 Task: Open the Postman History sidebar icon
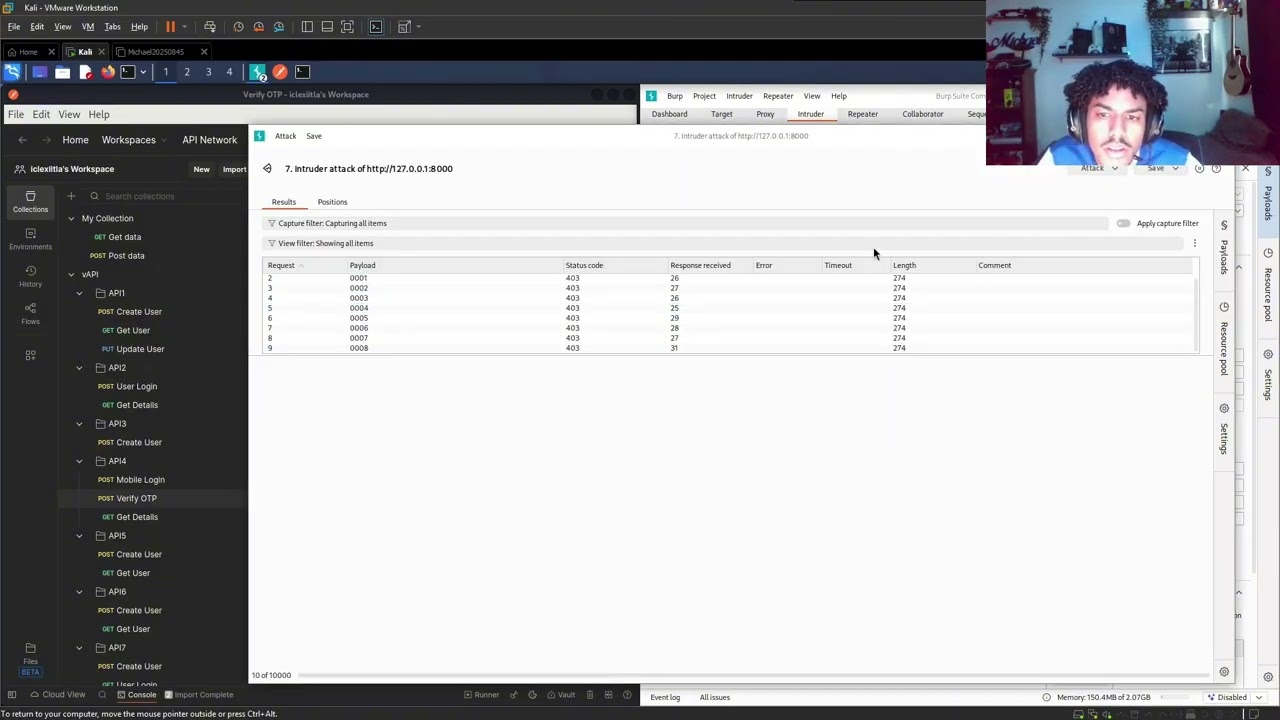pyautogui.click(x=30, y=277)
